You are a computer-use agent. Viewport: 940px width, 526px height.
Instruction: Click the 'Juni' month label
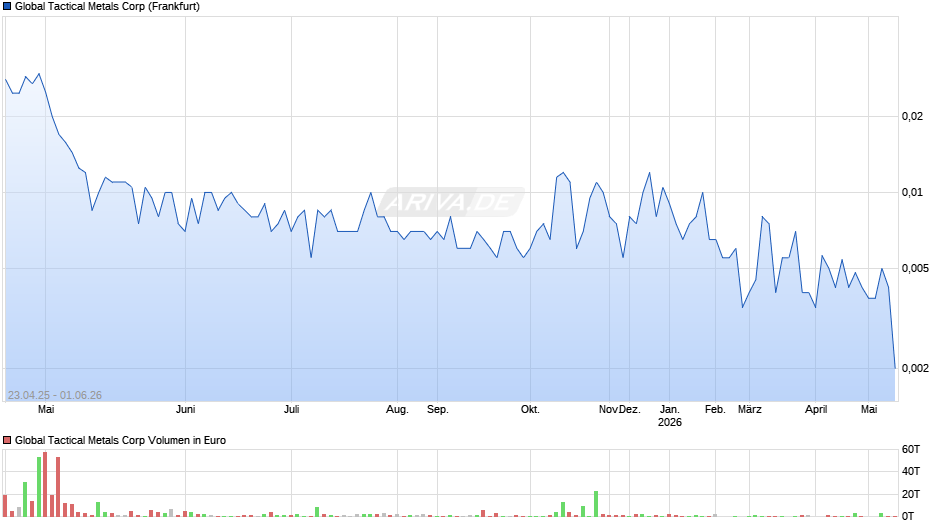pos(185,410)
